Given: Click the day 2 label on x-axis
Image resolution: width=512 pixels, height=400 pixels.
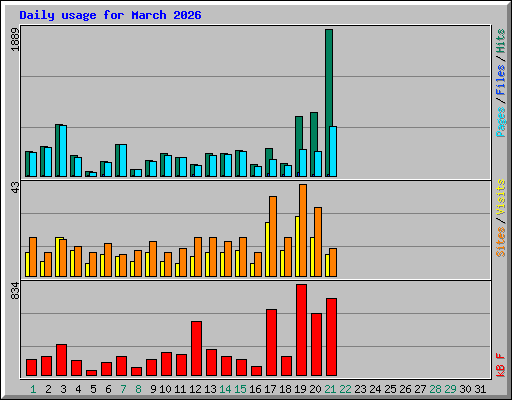Looking at the screenshot, I should (x=48, y=389).
